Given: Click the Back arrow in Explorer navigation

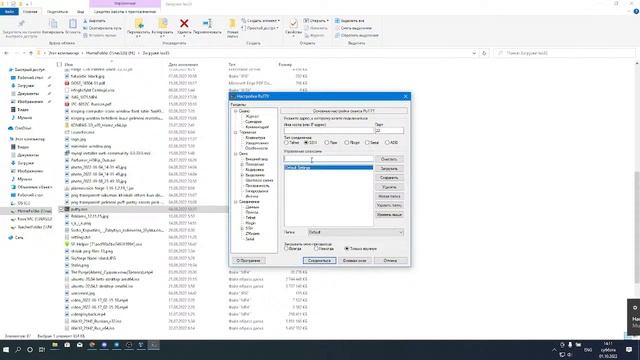Looking at the screenshot, I should point(6,53).
